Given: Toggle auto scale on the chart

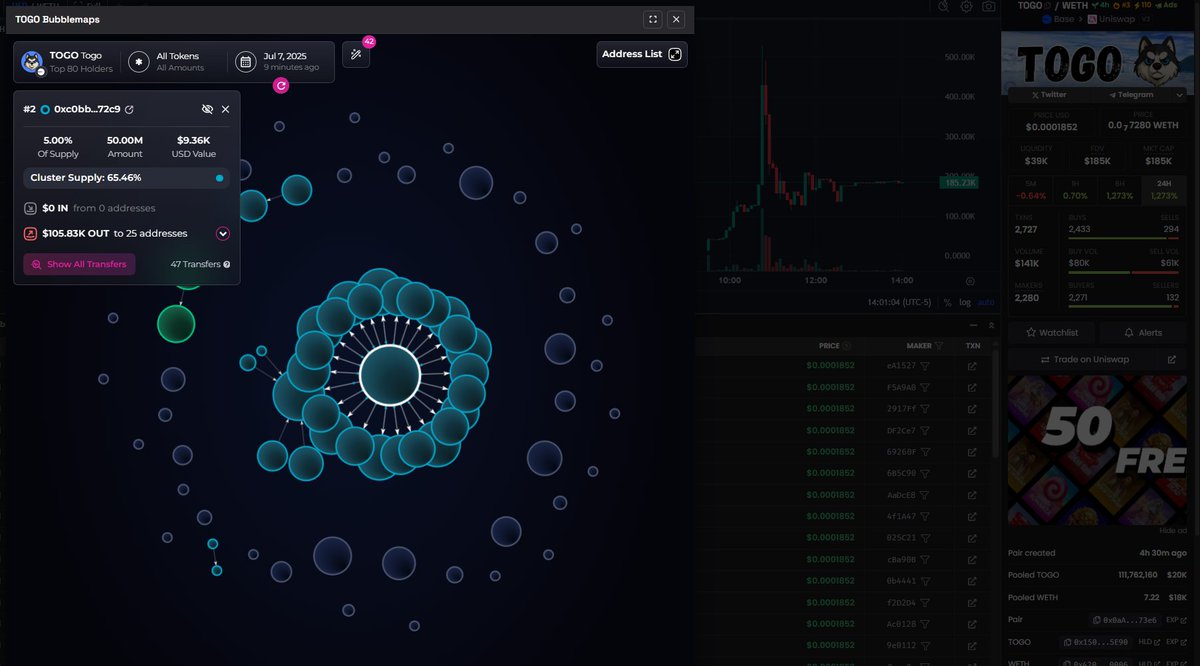Looking at the screenshot, I should point(985,302).
